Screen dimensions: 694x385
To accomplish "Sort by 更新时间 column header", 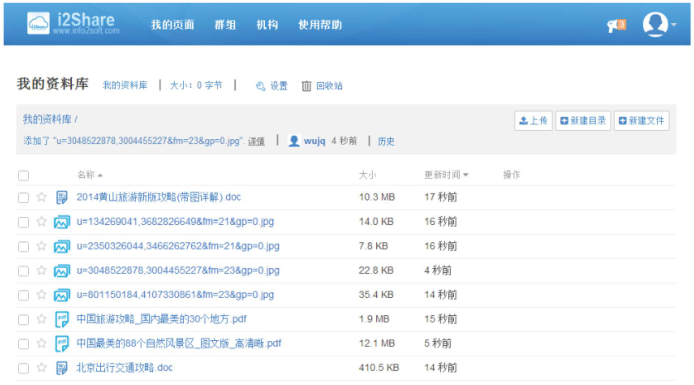I will click(x=446, y=175).
